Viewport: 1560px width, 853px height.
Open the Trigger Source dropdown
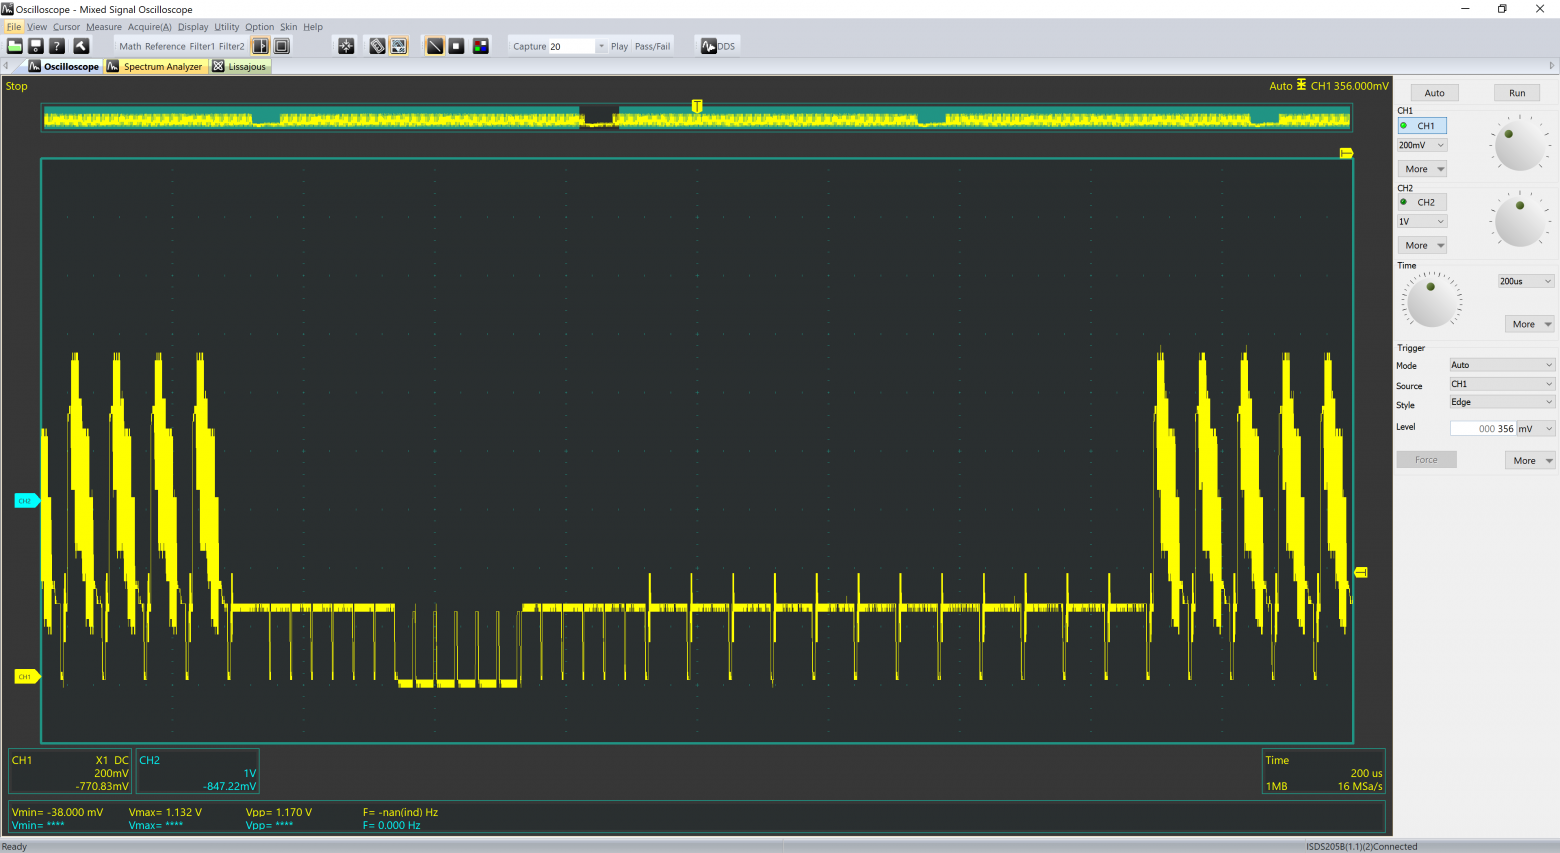[x=1500, y=384]
